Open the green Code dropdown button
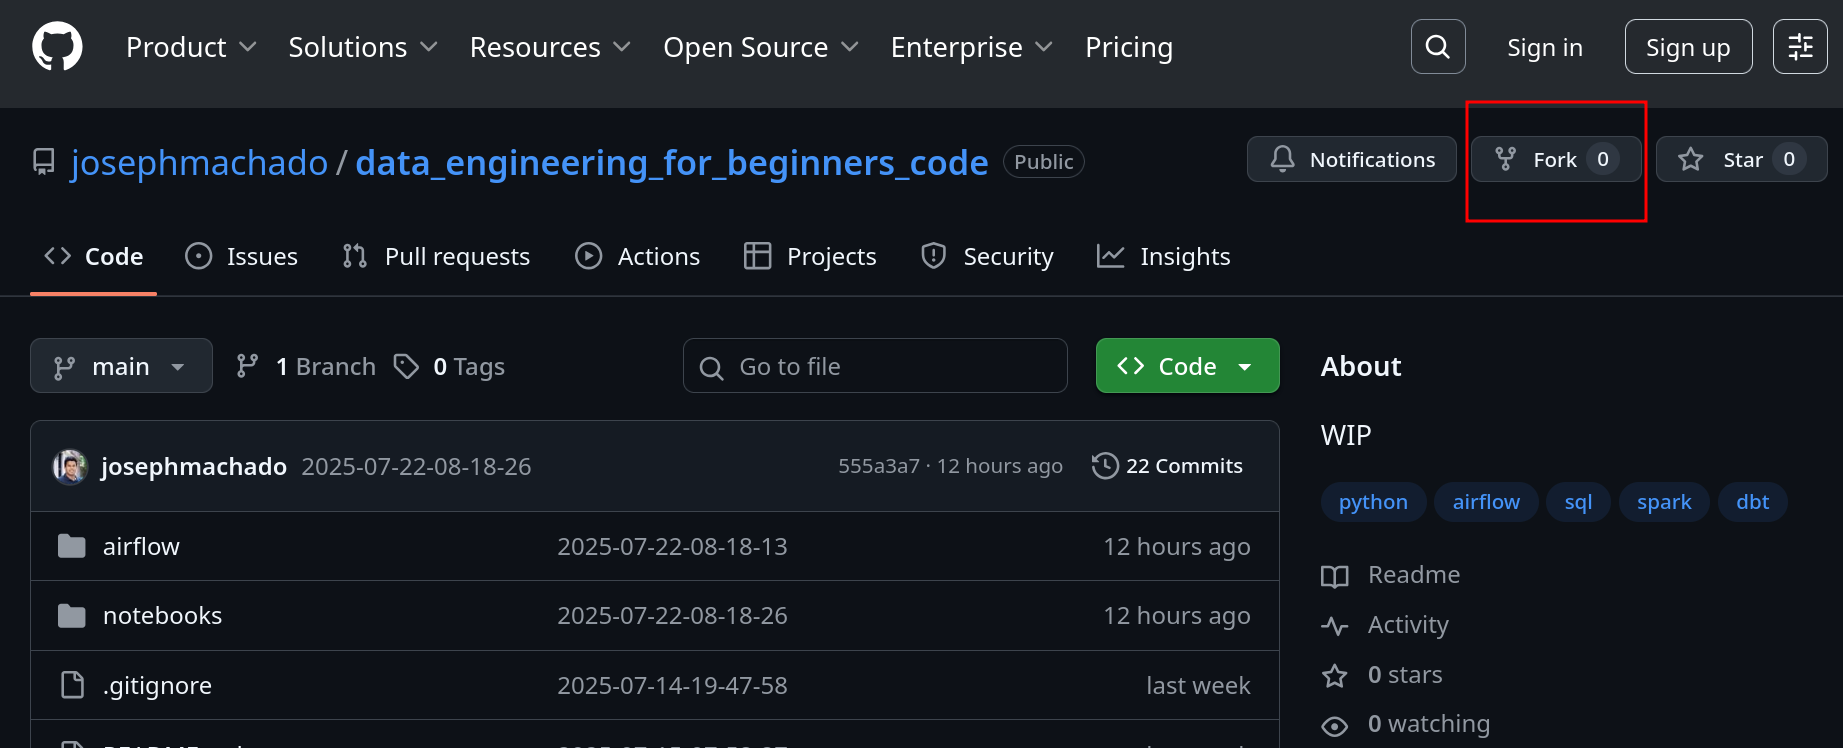1843x748 pixels. [1188, 366]
